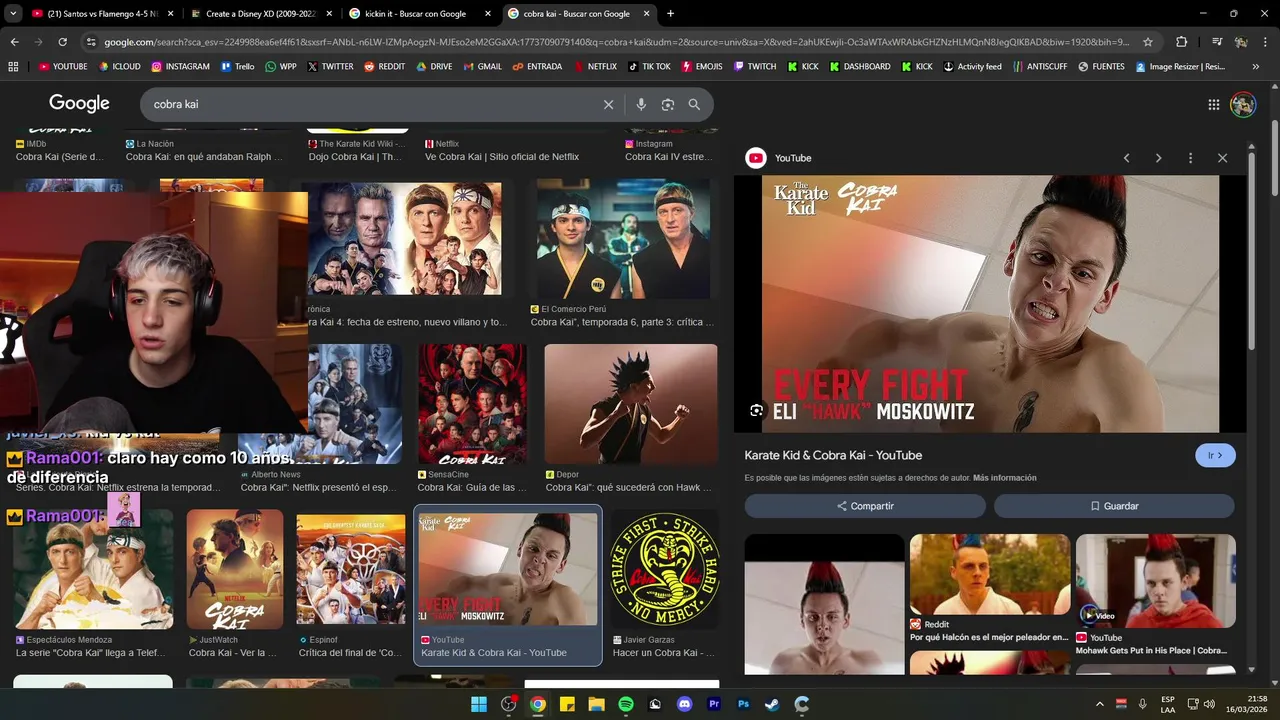Go back in browser history

point(14,42)
